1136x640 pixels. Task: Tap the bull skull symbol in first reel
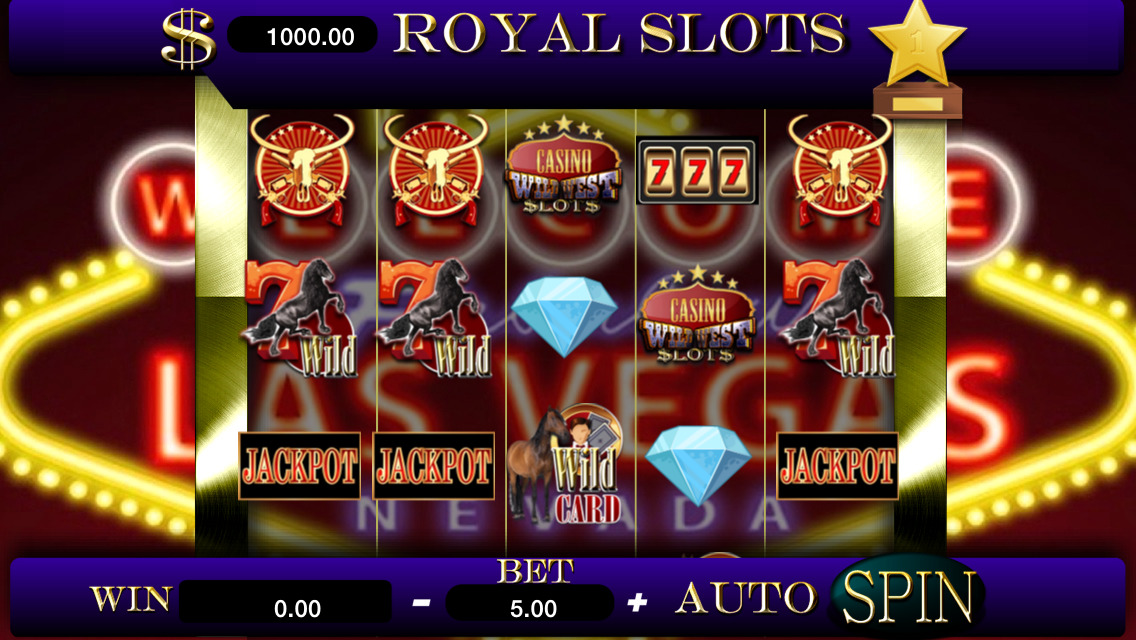[301, 170]
